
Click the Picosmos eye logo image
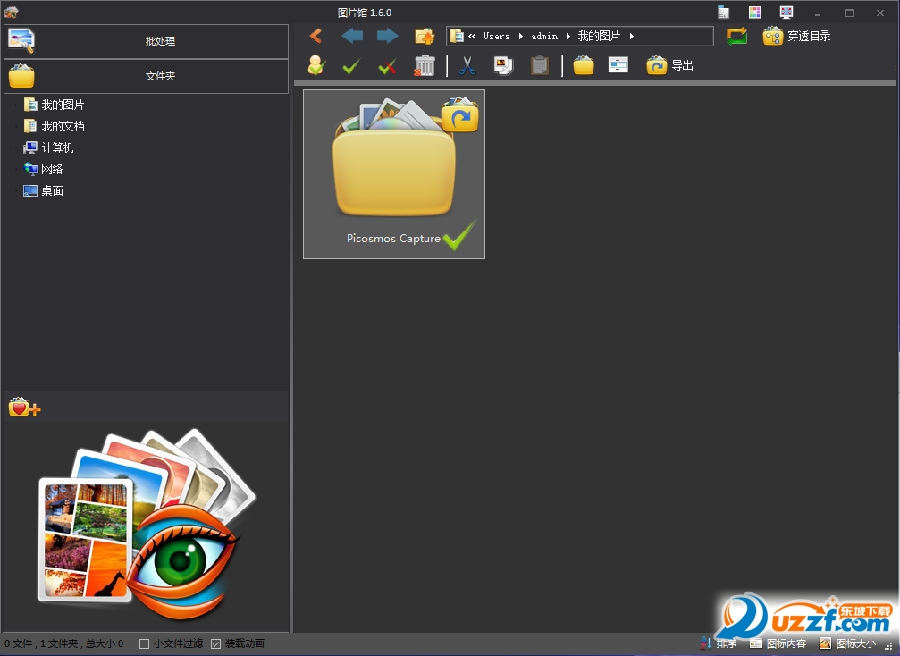[x=146, y=524]
